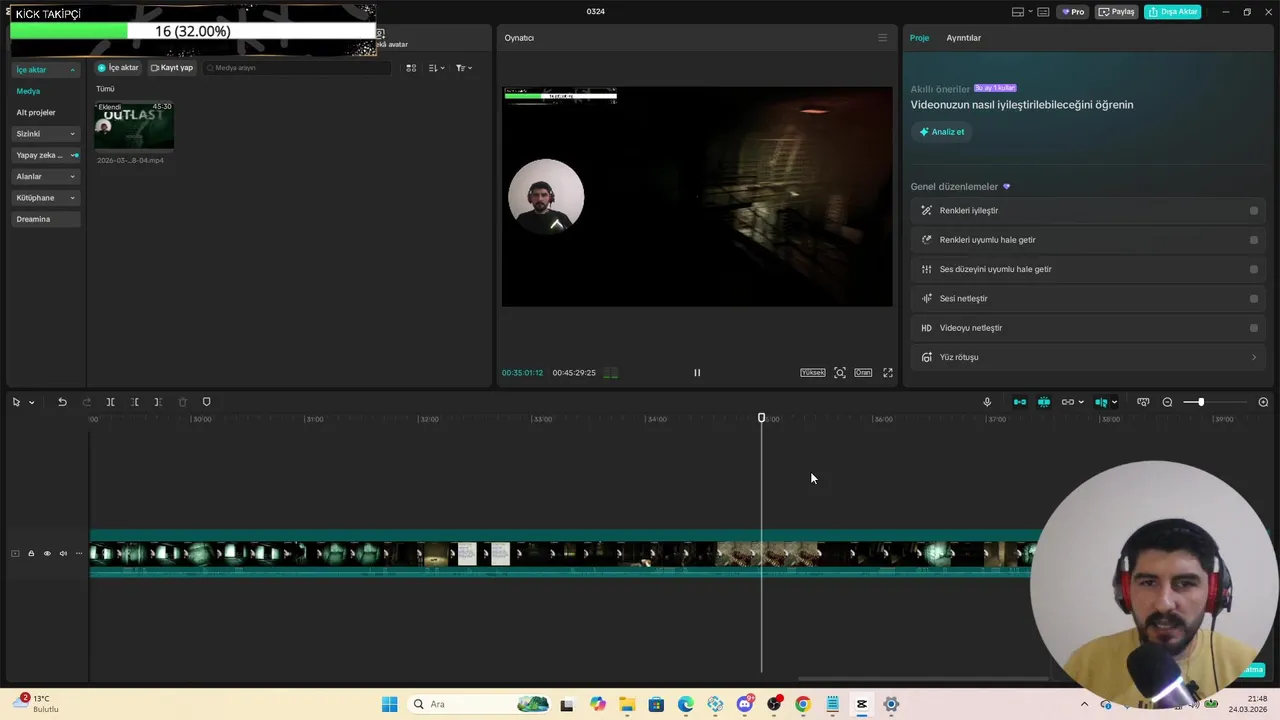Click the redo arrow in timeline toolbar
The width and height of the screenshot is (1280, 720).
pyautogui.click(x=86, y=402)
